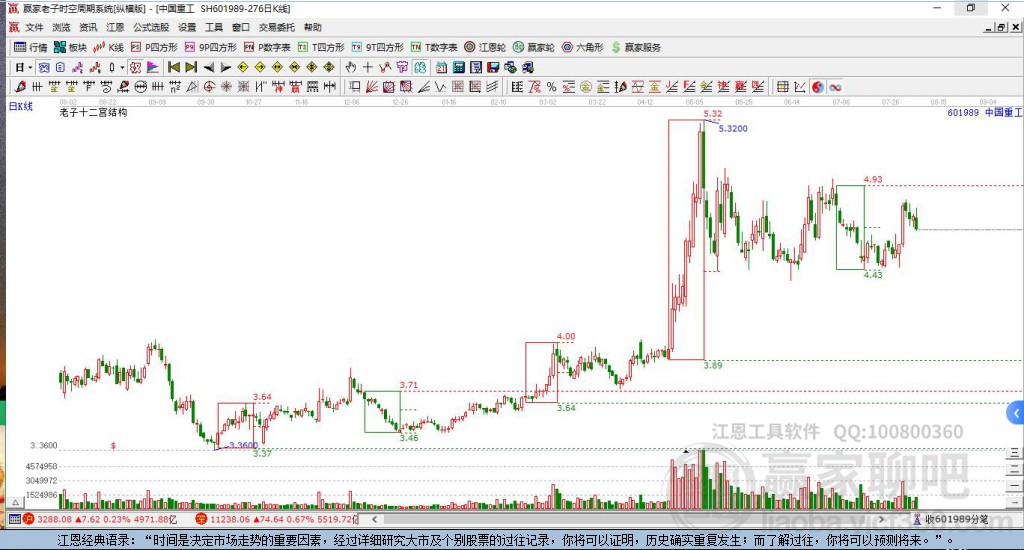The image size is (1024, 550).
Task: Expand the 0 value dropdown arrow
Action: click(121, 67)
